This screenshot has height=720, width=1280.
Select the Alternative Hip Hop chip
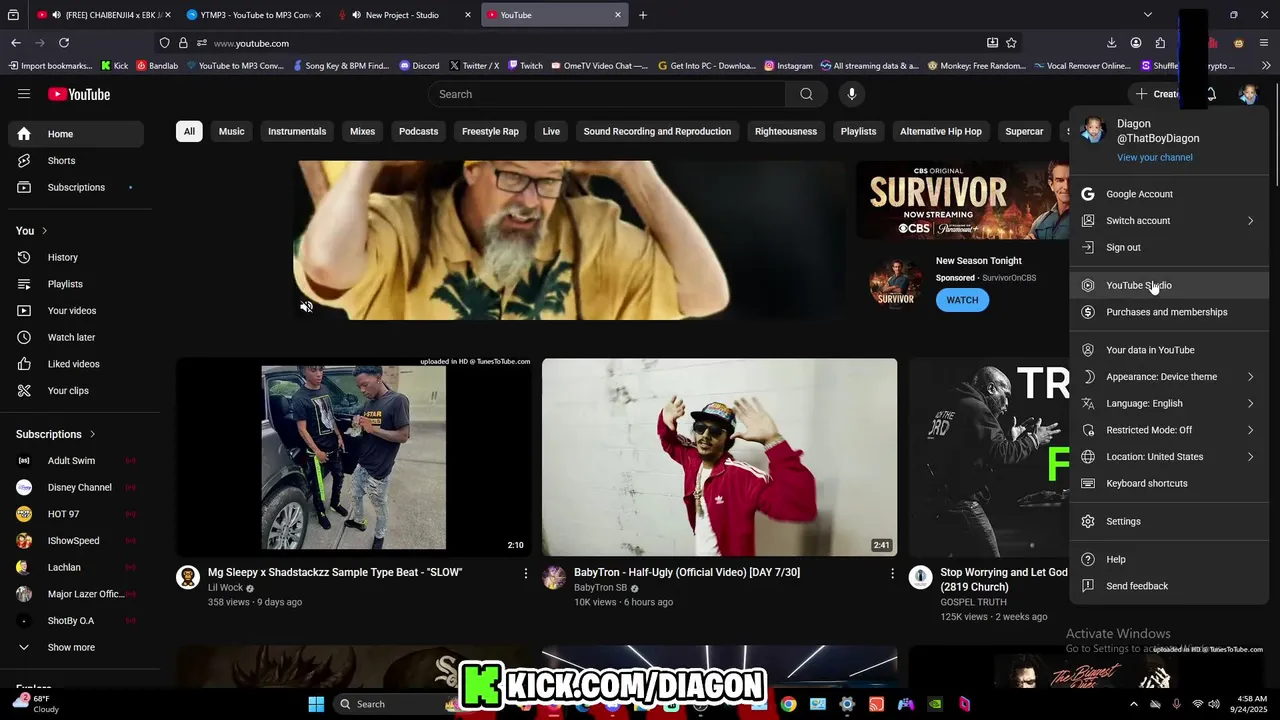click(x=941, y=131)
